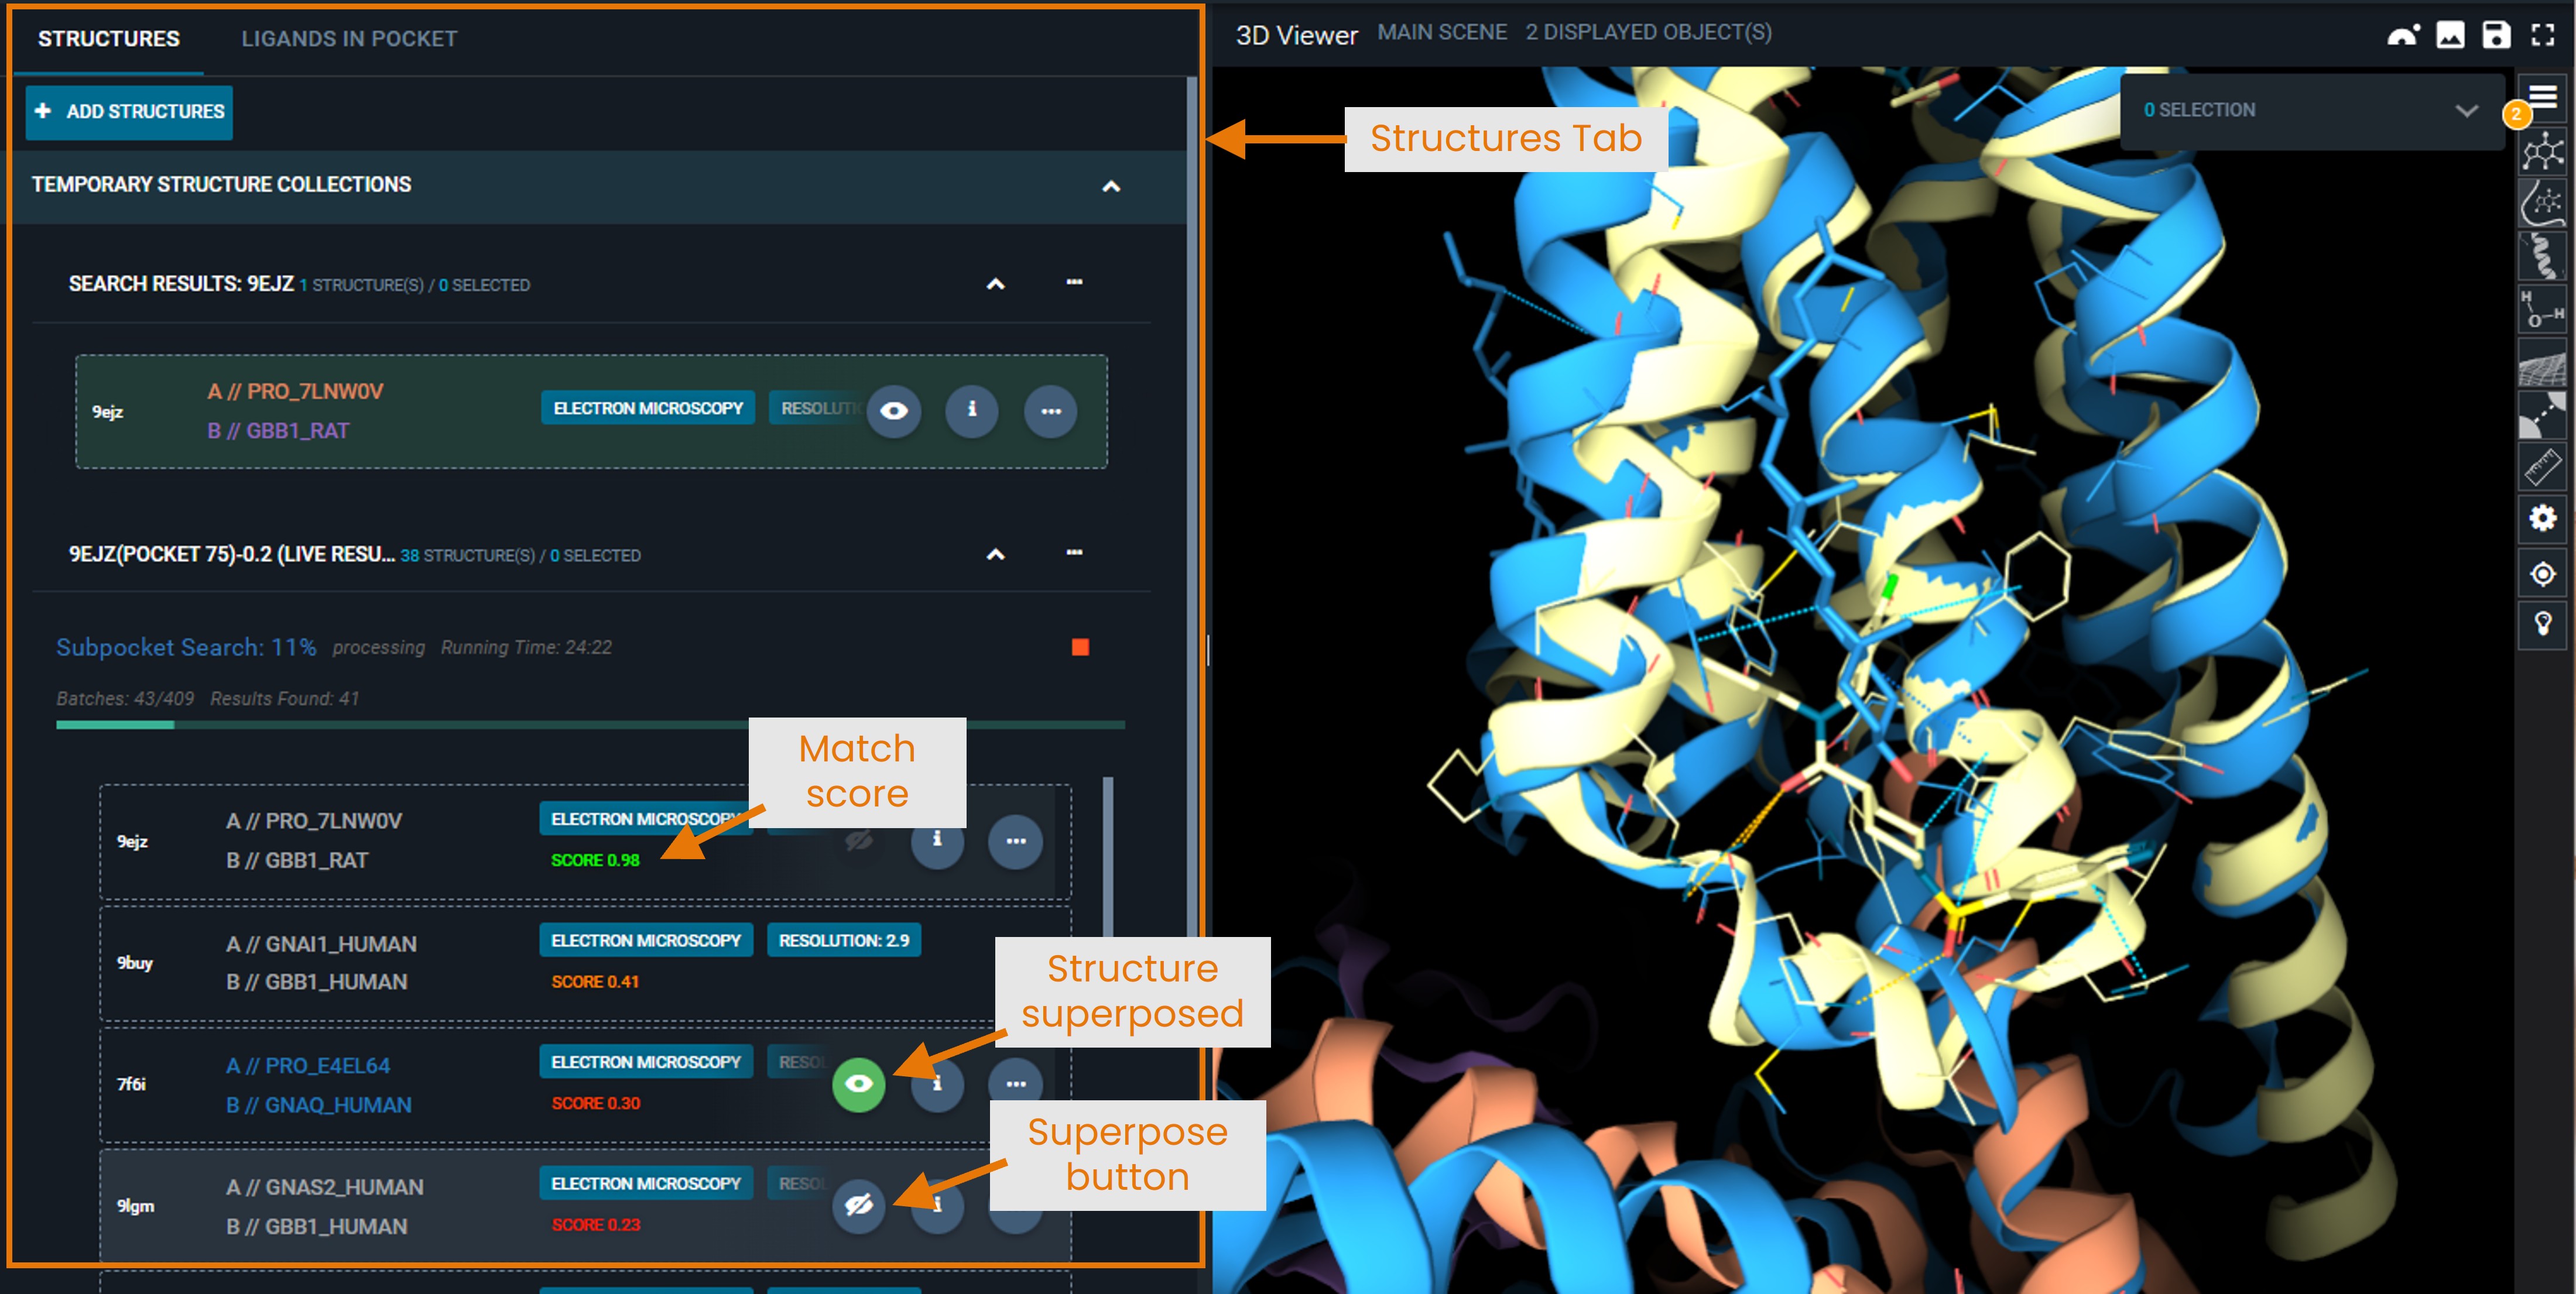Click the Add Structures button
The image size is (2576, 1294).
(130, 111)
